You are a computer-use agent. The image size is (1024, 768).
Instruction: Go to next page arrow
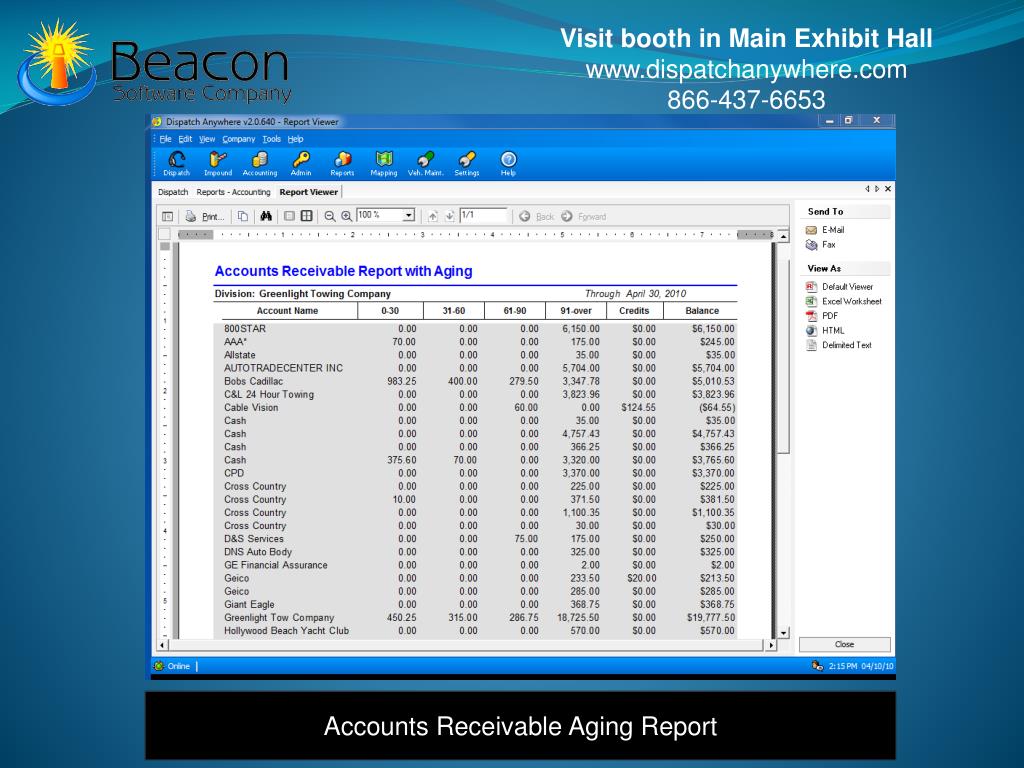click(449, 216)
